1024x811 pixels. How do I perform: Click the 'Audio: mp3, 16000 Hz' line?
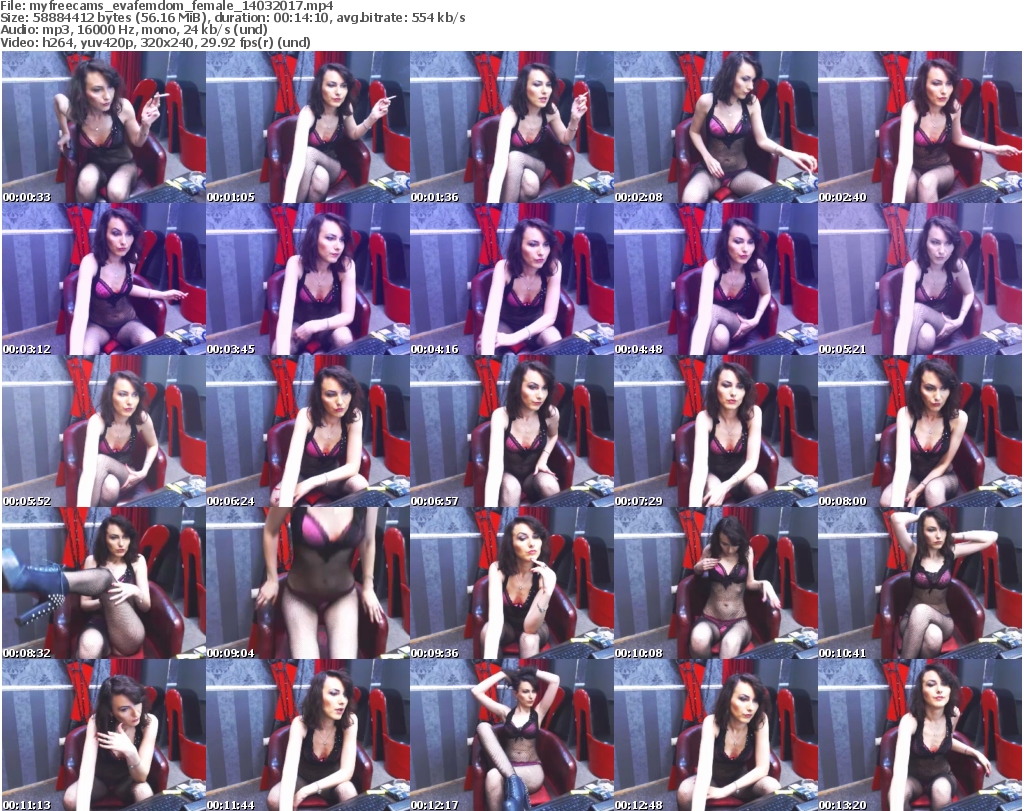(134, 30)
